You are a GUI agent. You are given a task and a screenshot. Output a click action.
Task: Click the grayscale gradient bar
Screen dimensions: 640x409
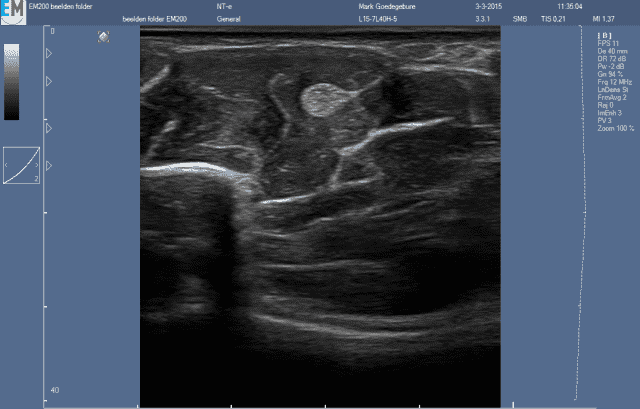point(11,83)
